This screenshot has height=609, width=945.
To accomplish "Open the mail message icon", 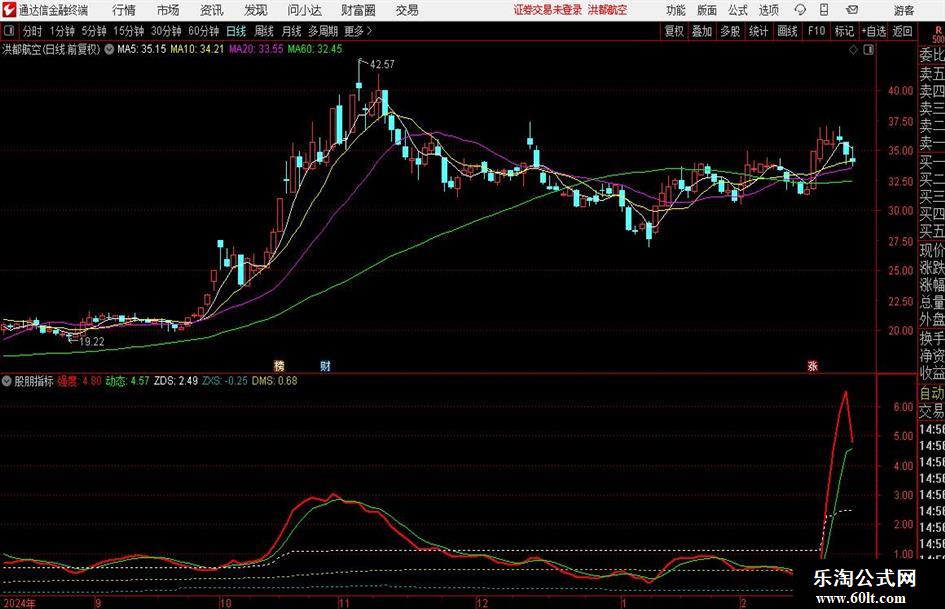I will [852, 10].
